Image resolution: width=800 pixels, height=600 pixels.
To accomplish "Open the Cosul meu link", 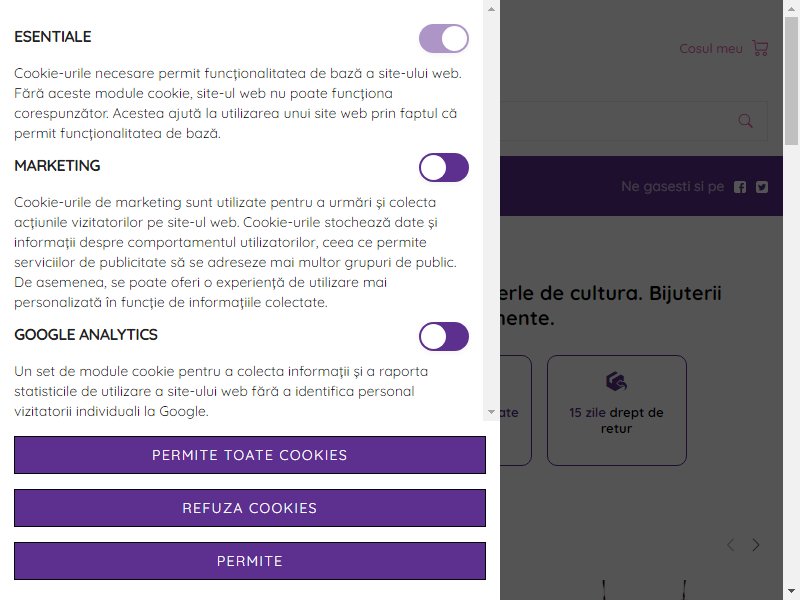I will point(711,48).
